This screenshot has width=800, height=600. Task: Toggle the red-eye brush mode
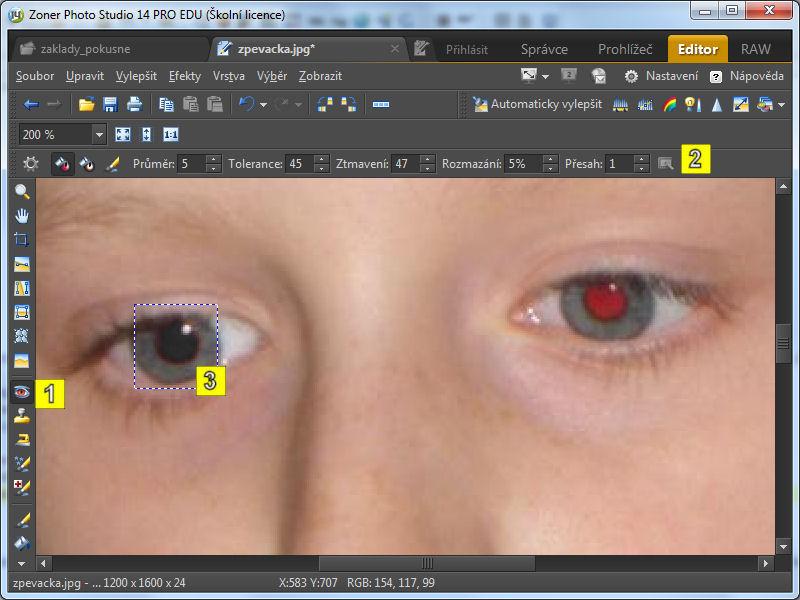[112, 164]
